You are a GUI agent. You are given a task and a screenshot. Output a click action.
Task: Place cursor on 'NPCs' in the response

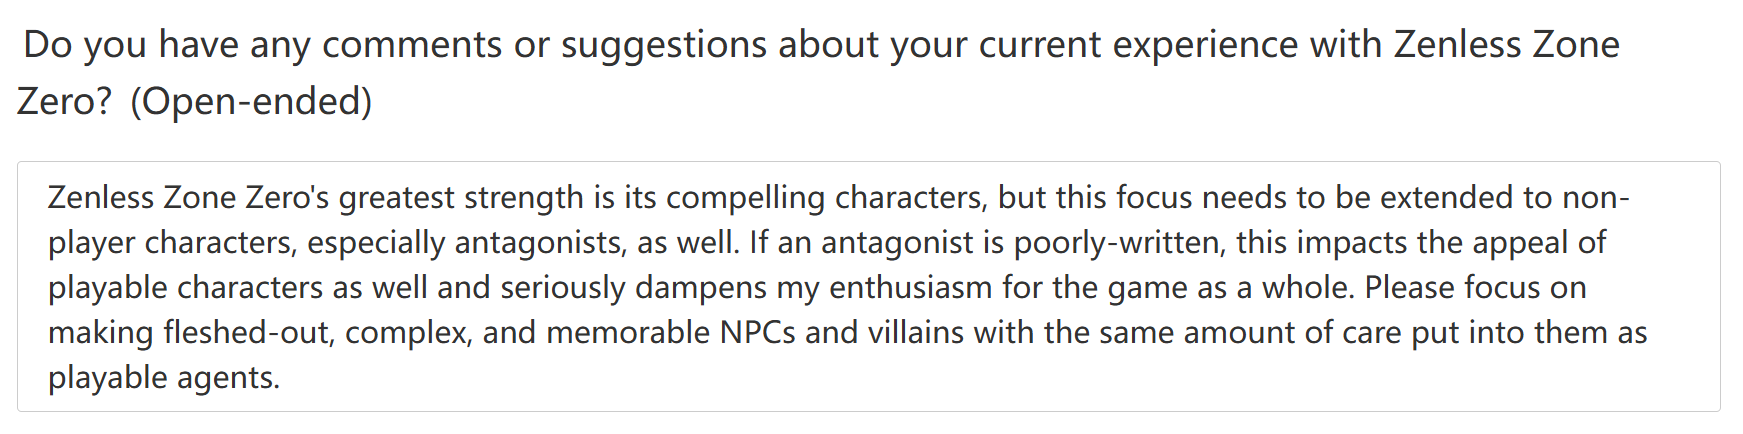tap(758, 333)
